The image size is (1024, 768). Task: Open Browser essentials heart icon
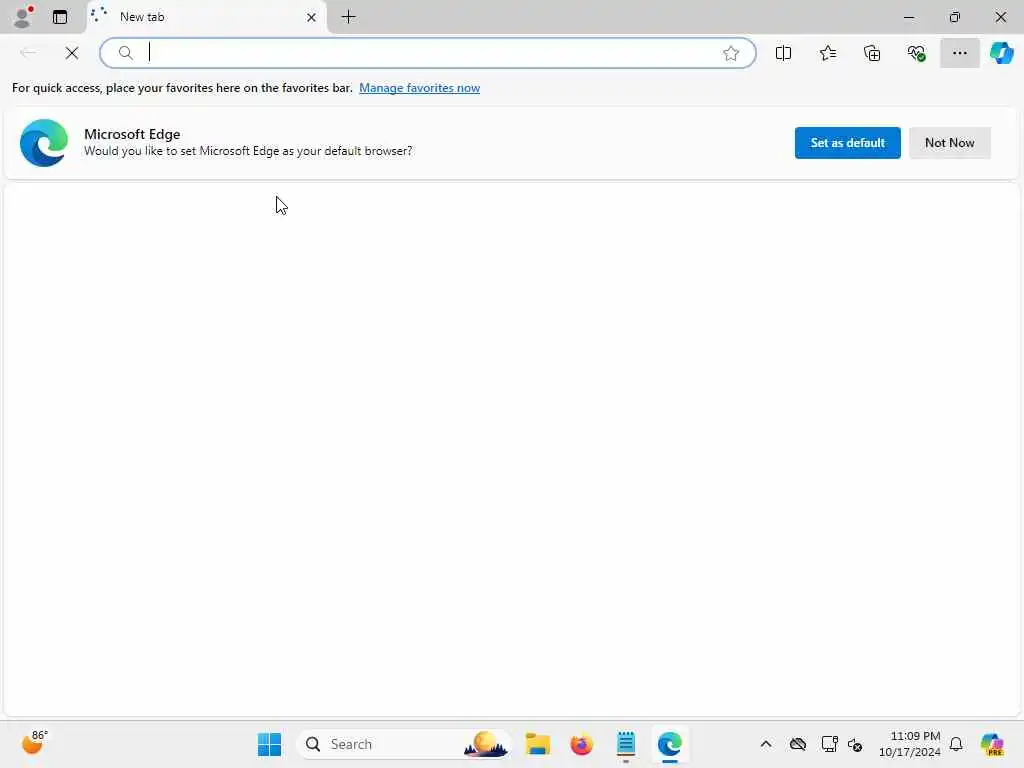tap(916, 53)
